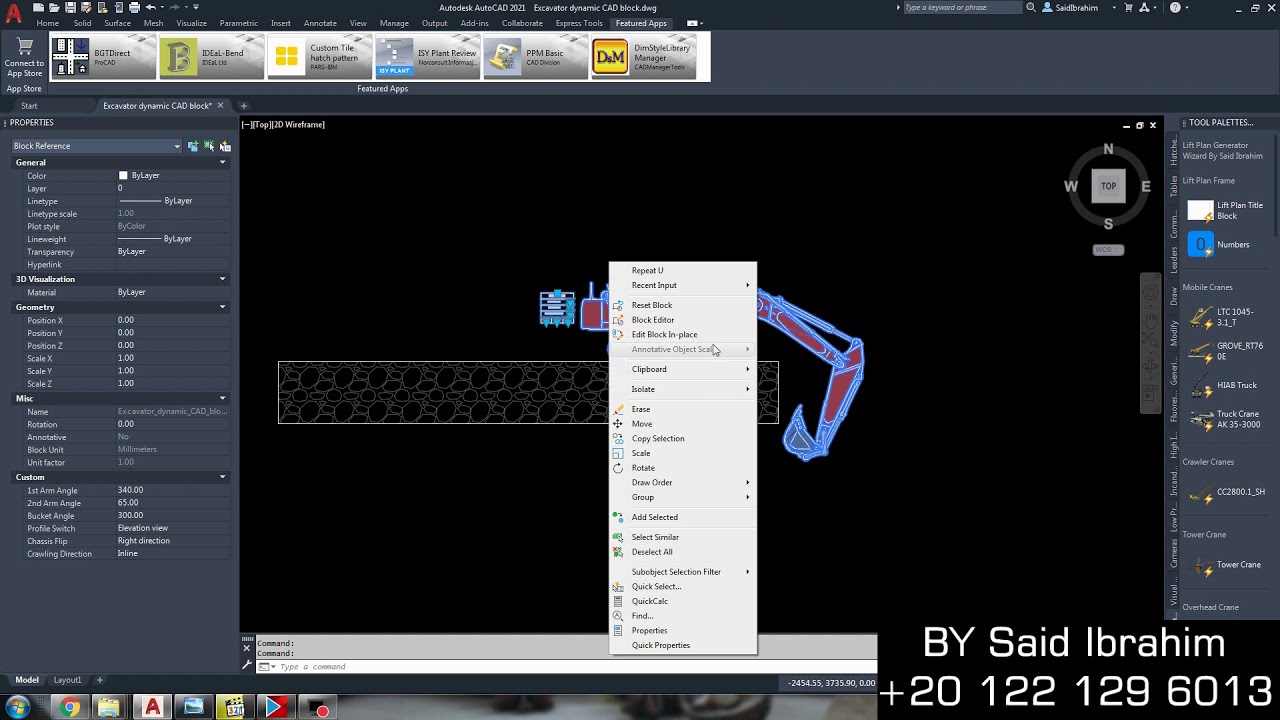Open the AutoCAD application menu logo
The image size is (1280, 720).
(13, 12)
